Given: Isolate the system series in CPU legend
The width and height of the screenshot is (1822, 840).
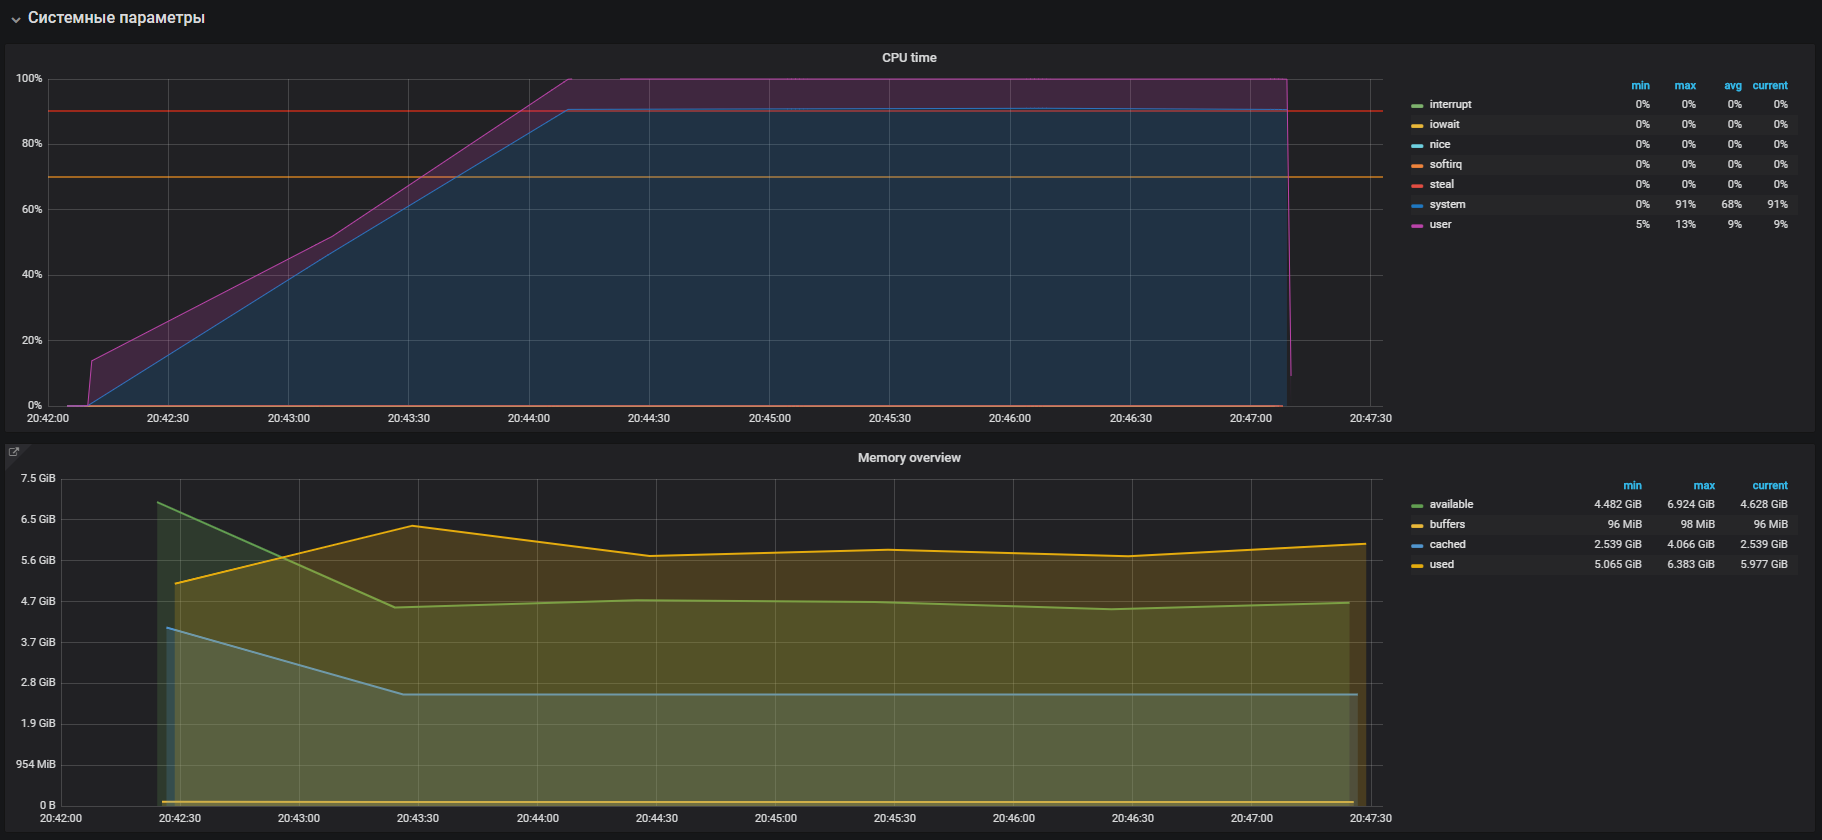Looking at the screenshot, I should [x=1447, y=204].
